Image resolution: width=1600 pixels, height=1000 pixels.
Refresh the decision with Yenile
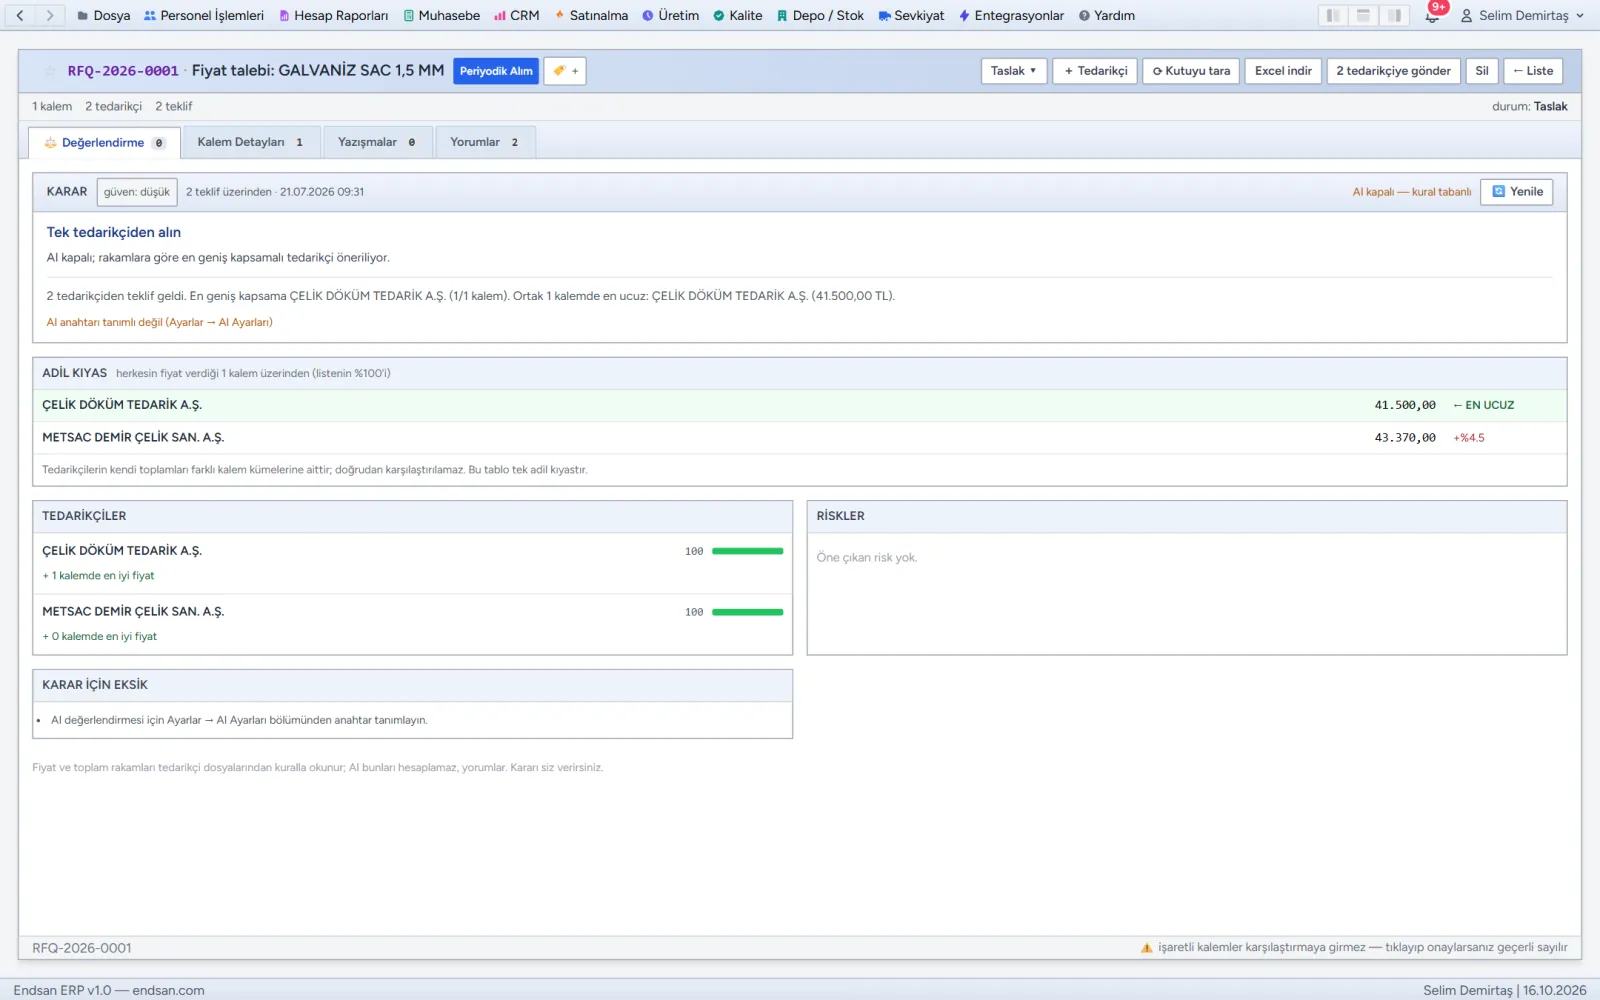pos(1517,192)
